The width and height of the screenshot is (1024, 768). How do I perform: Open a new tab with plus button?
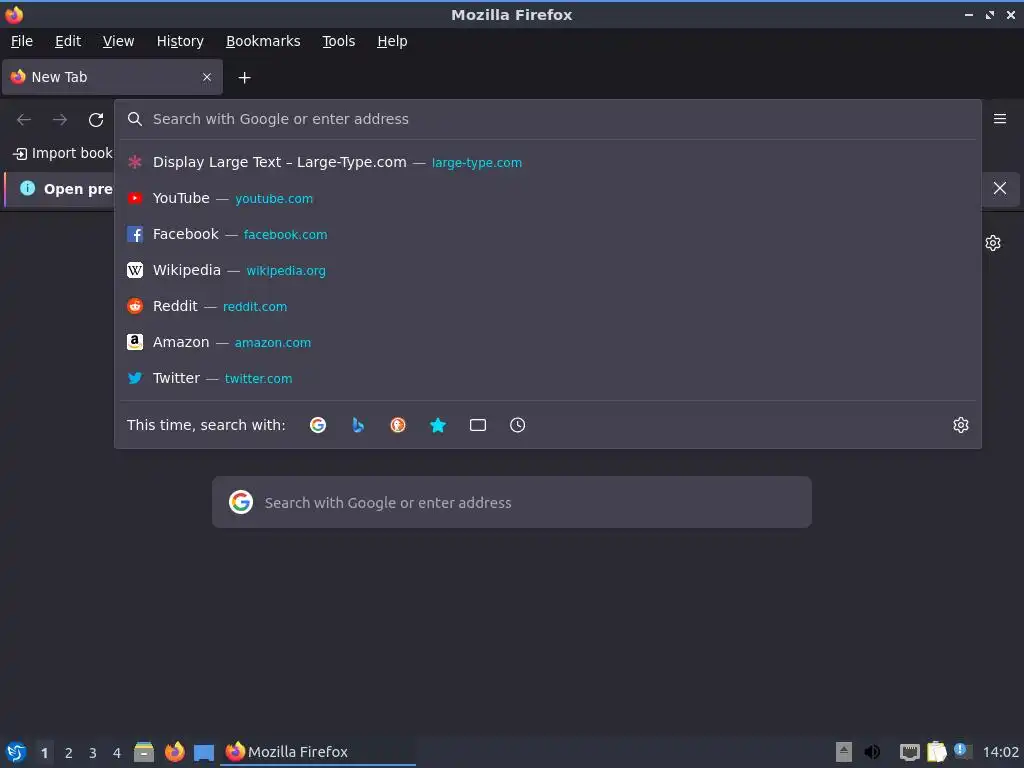pyautogui.click(x=244, y=78)
